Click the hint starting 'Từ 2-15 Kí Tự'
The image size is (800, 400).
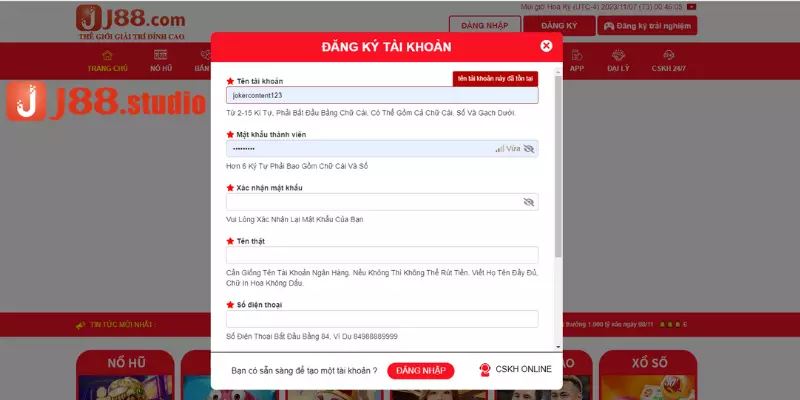click(371, 113)
